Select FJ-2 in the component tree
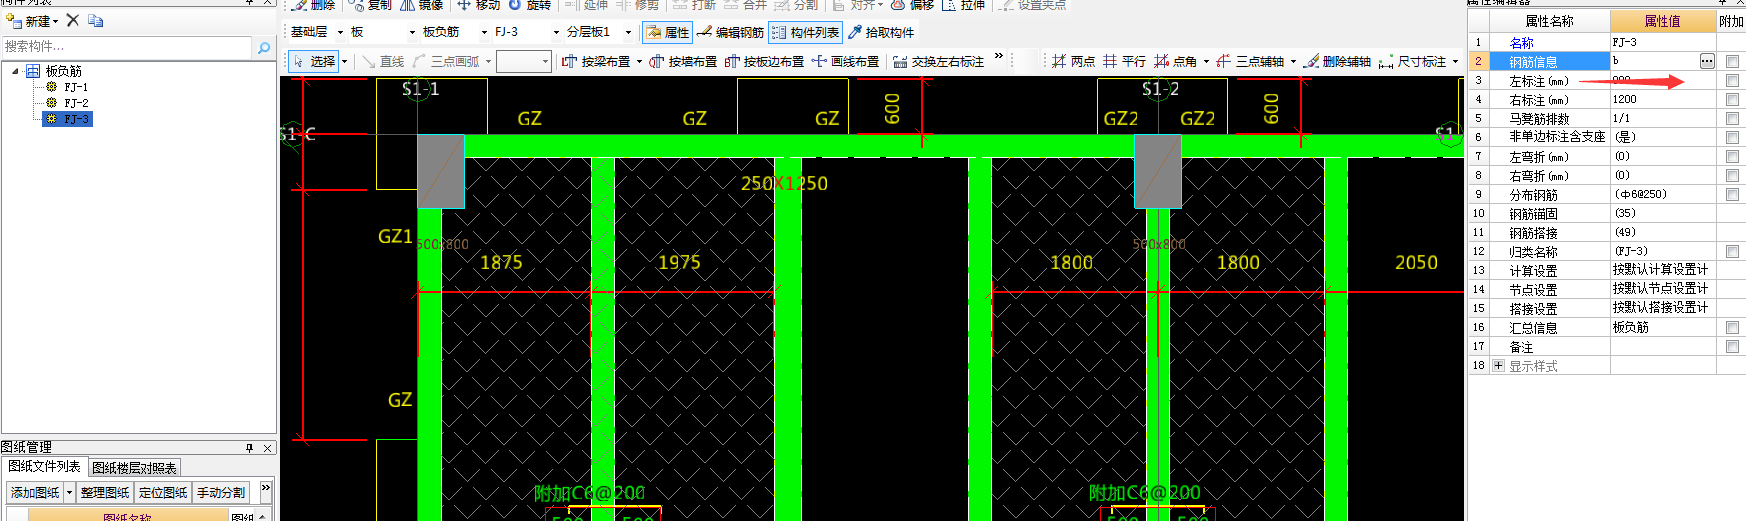This screenshot has height=521, width=1746. pyautogui.click(x=76, y=103)
